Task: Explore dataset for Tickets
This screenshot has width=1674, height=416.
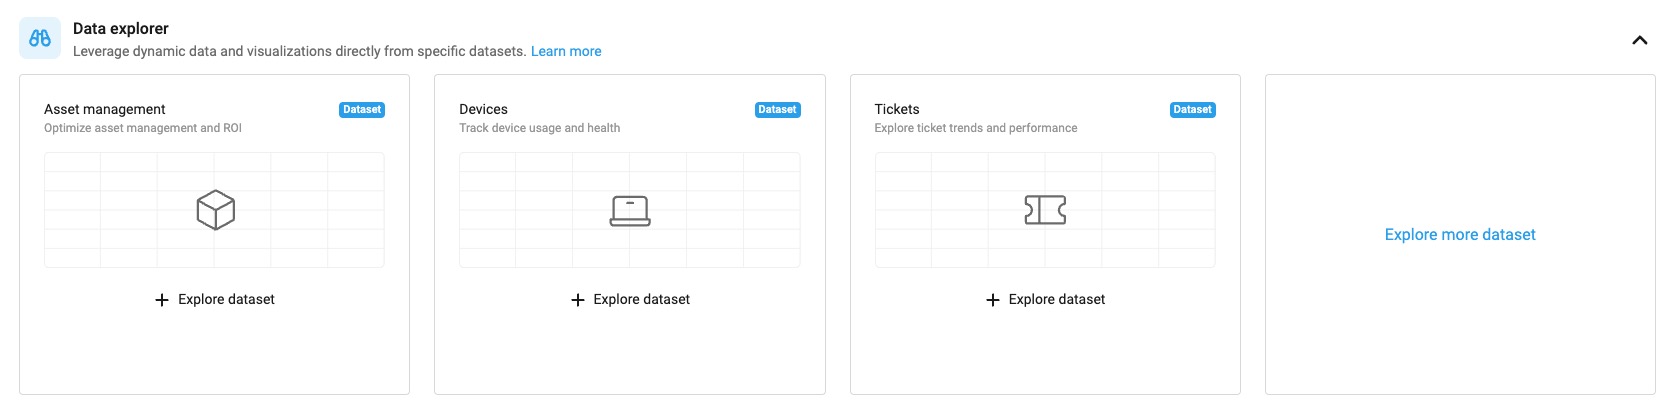Action: (1056, 300)
